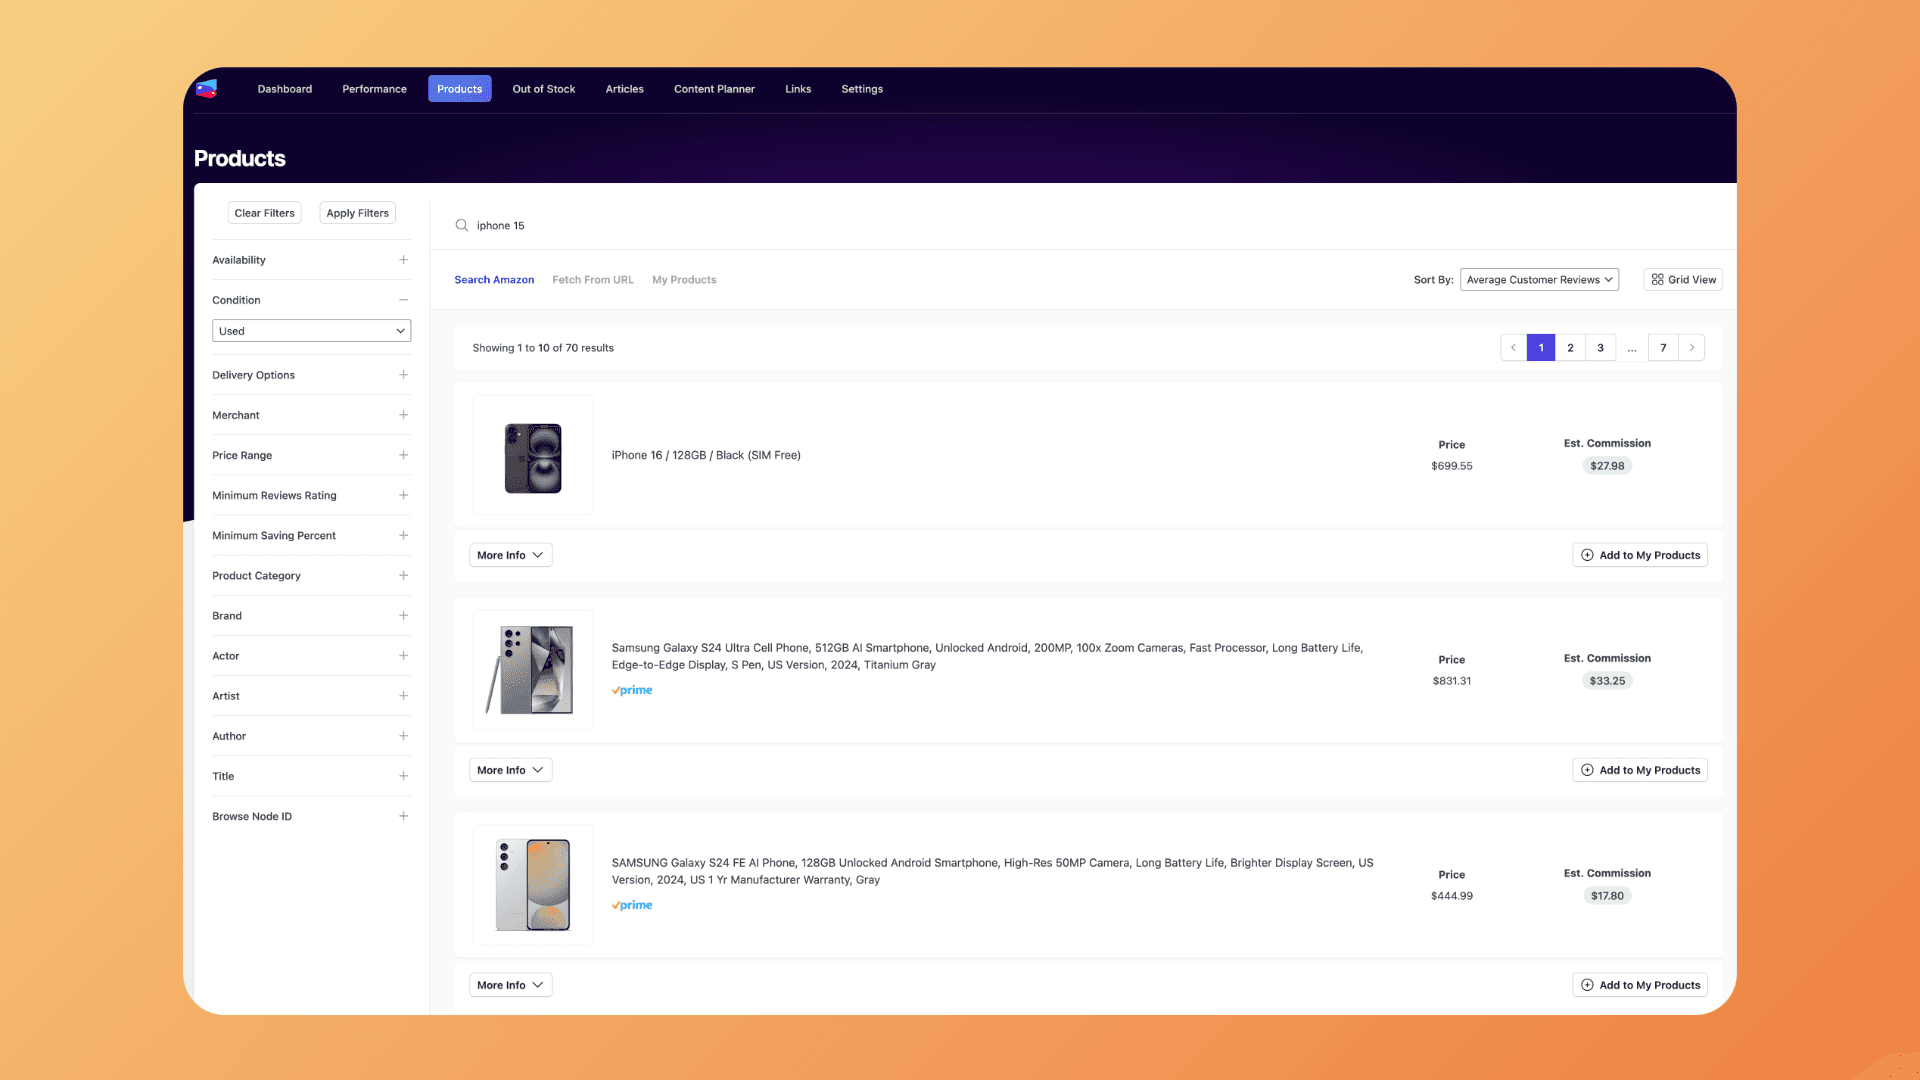
Task: Open the Sort By dropdown showing Average Customer Reviews
Action: tap(1538, 279)
